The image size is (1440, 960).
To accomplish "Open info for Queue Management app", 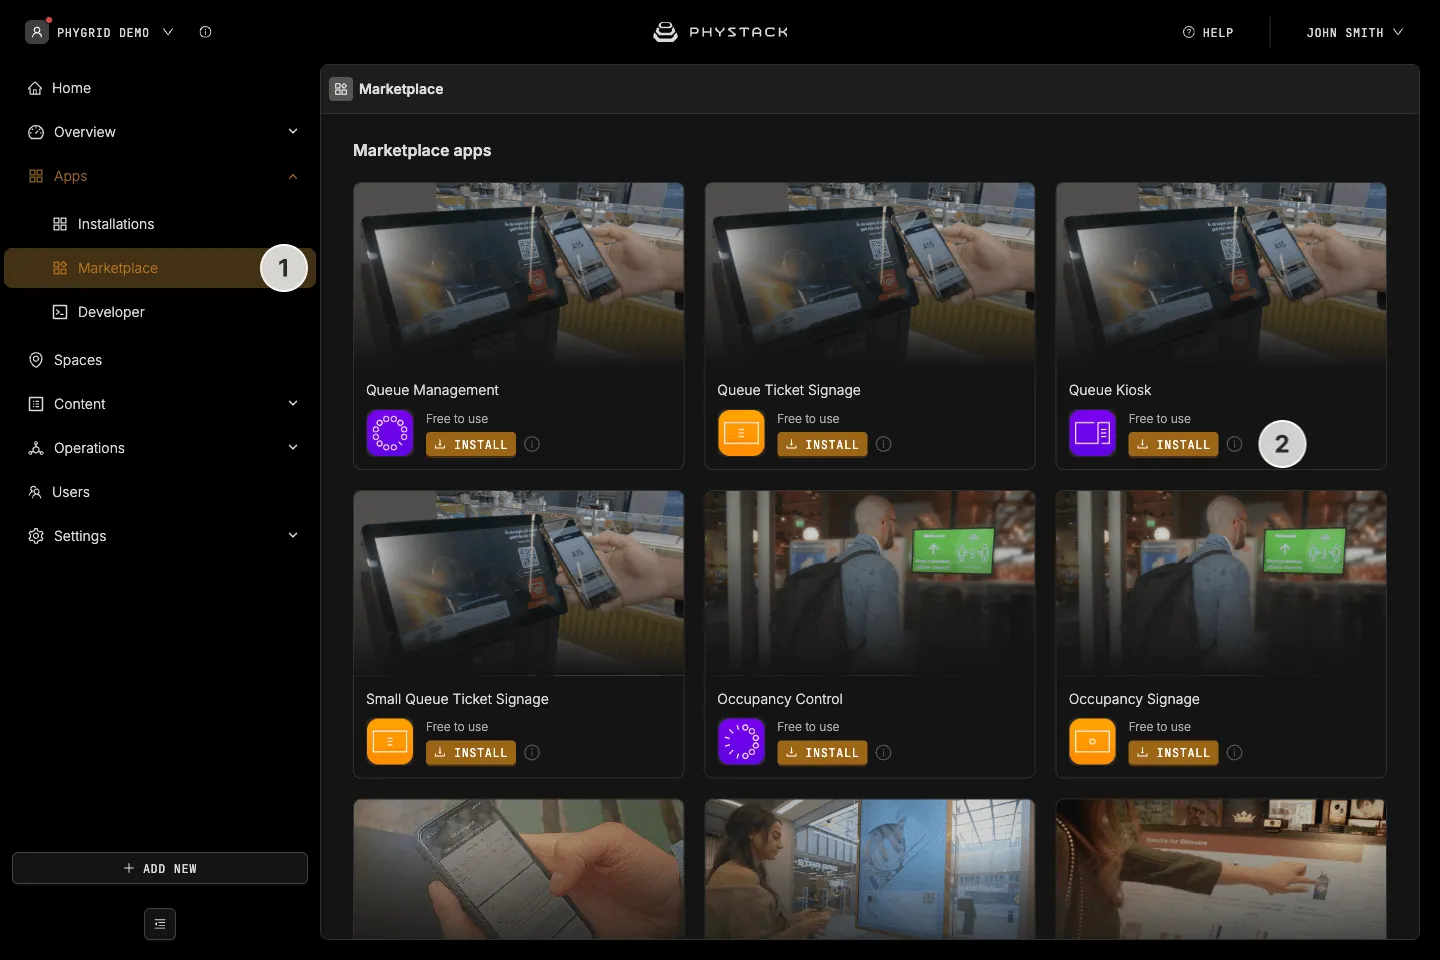I will click(532, 444).
